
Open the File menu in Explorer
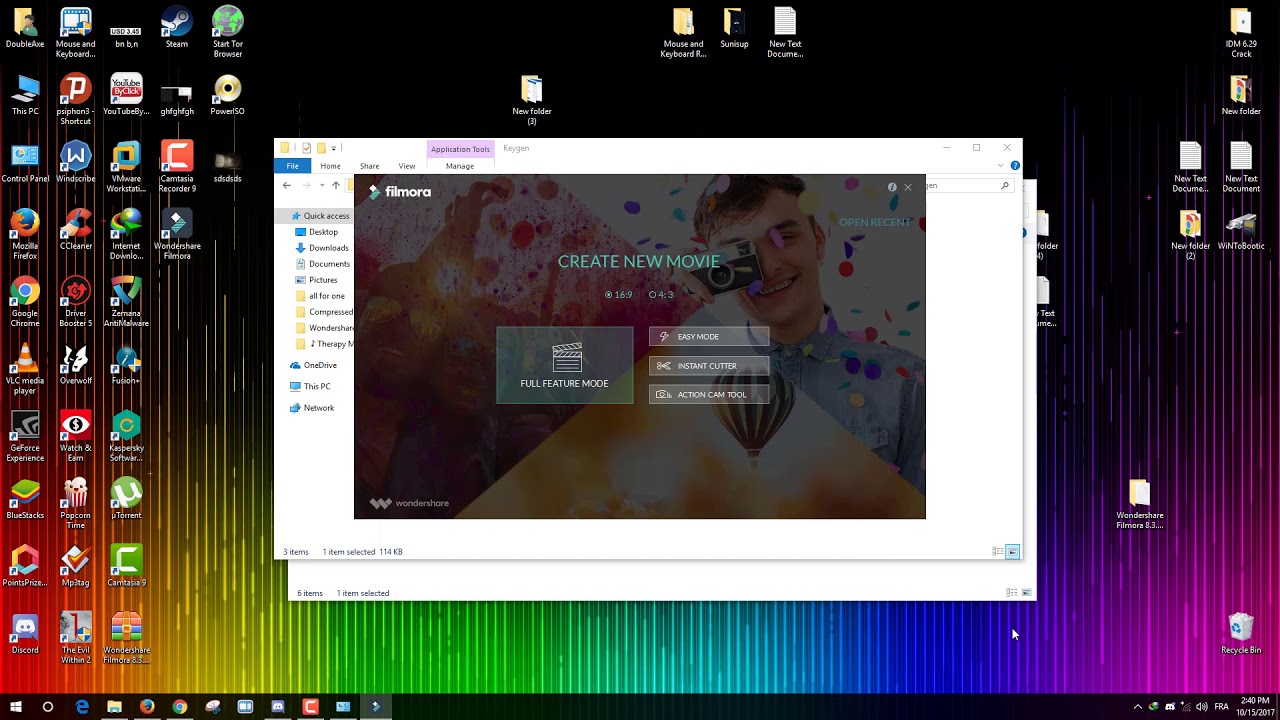pos(292,166)
